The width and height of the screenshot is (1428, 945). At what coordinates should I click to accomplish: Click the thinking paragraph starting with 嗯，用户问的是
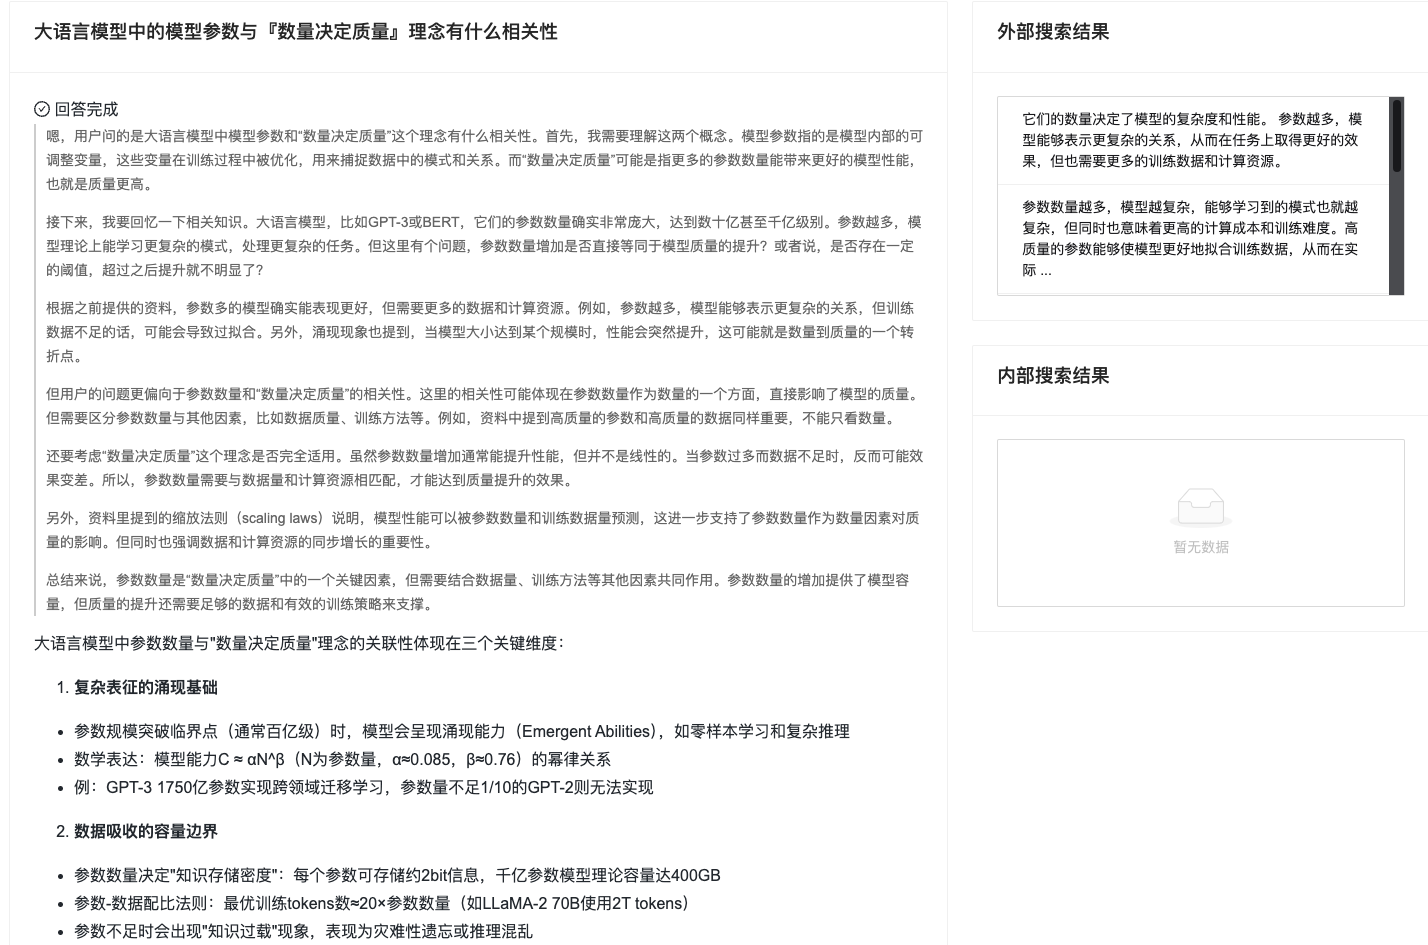tap(484, 160)
